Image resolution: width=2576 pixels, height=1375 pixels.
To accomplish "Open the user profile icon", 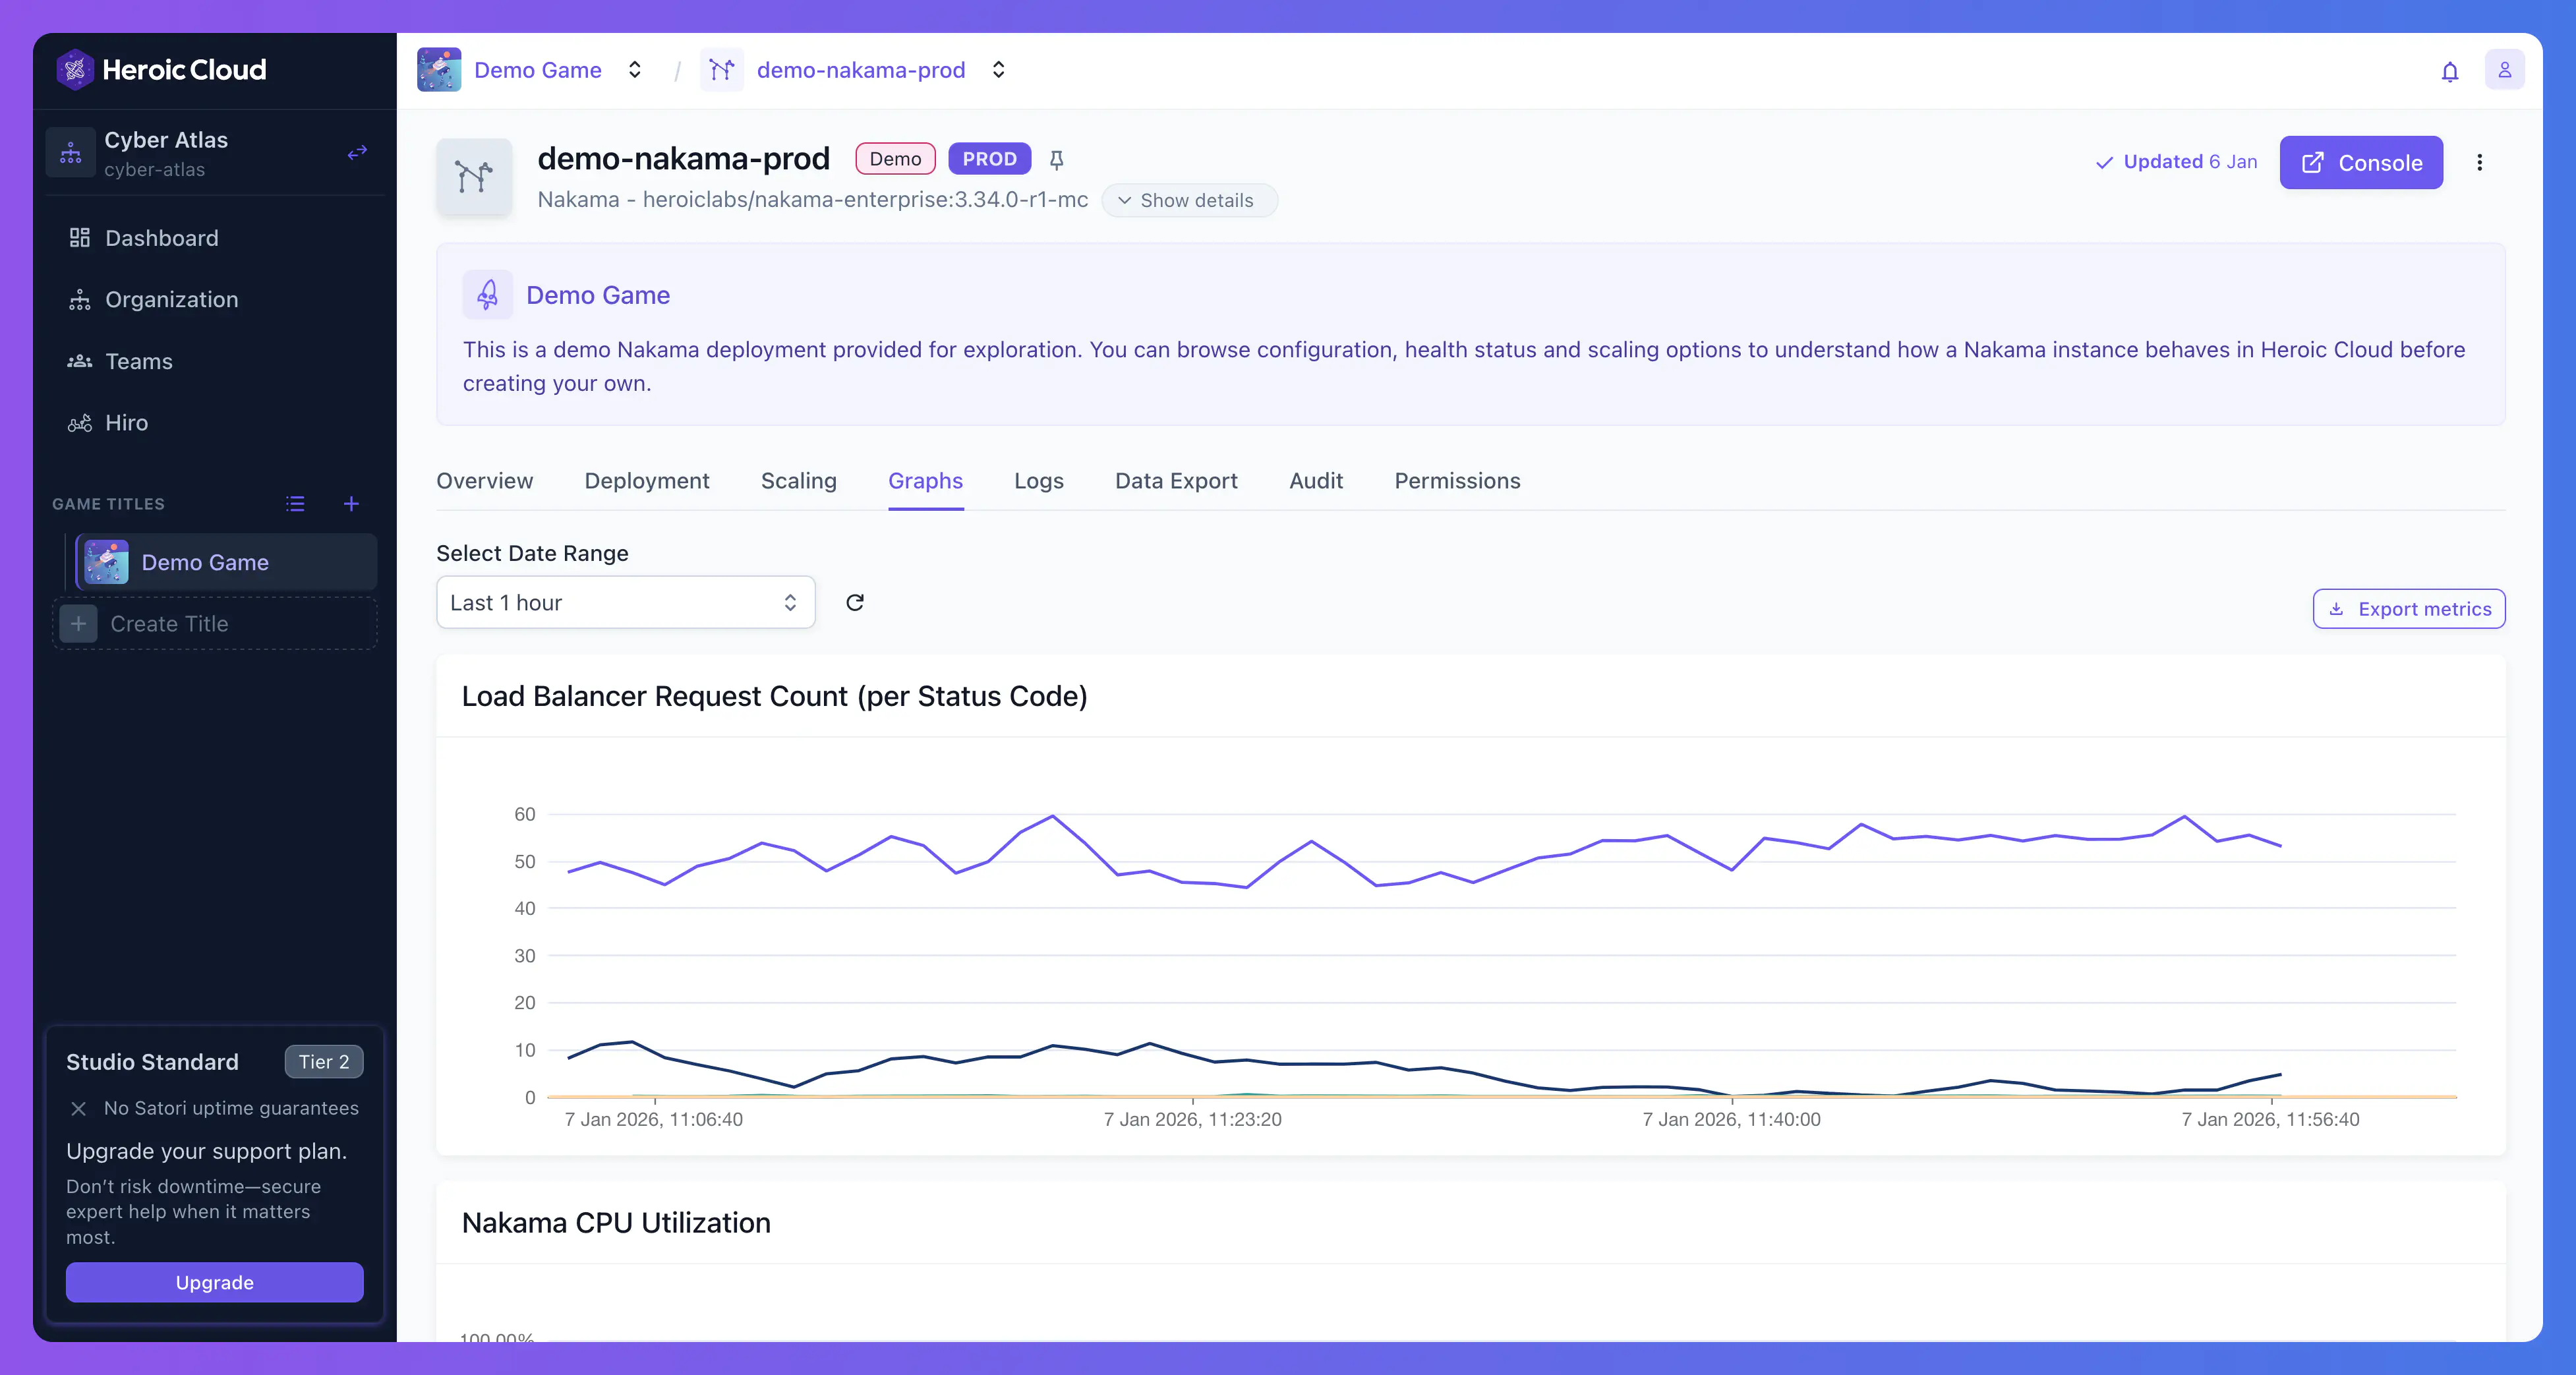I will click(x=2504, y=70).
